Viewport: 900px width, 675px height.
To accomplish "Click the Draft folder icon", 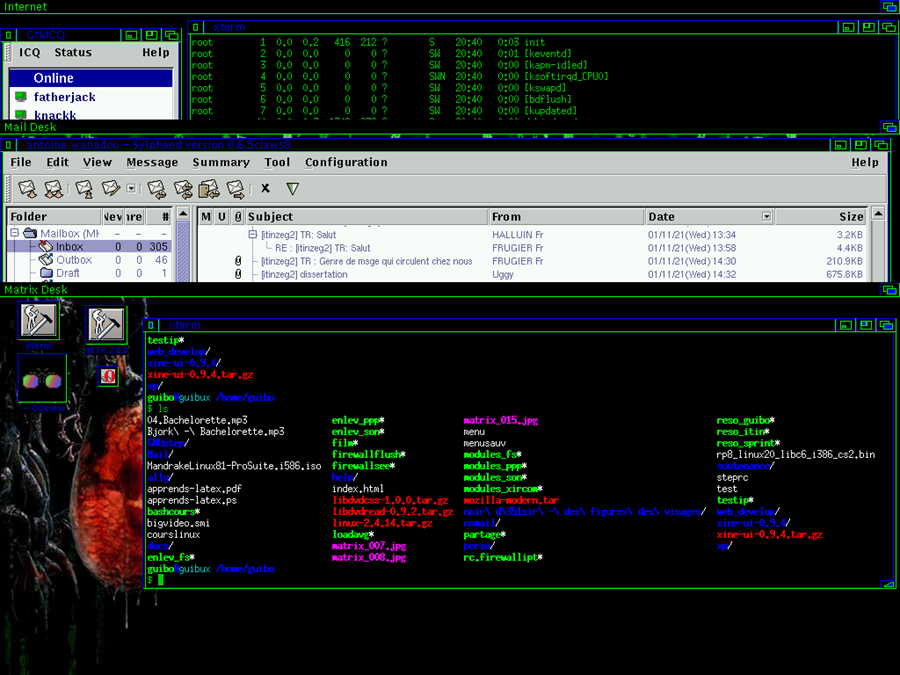I will [46, 273].
